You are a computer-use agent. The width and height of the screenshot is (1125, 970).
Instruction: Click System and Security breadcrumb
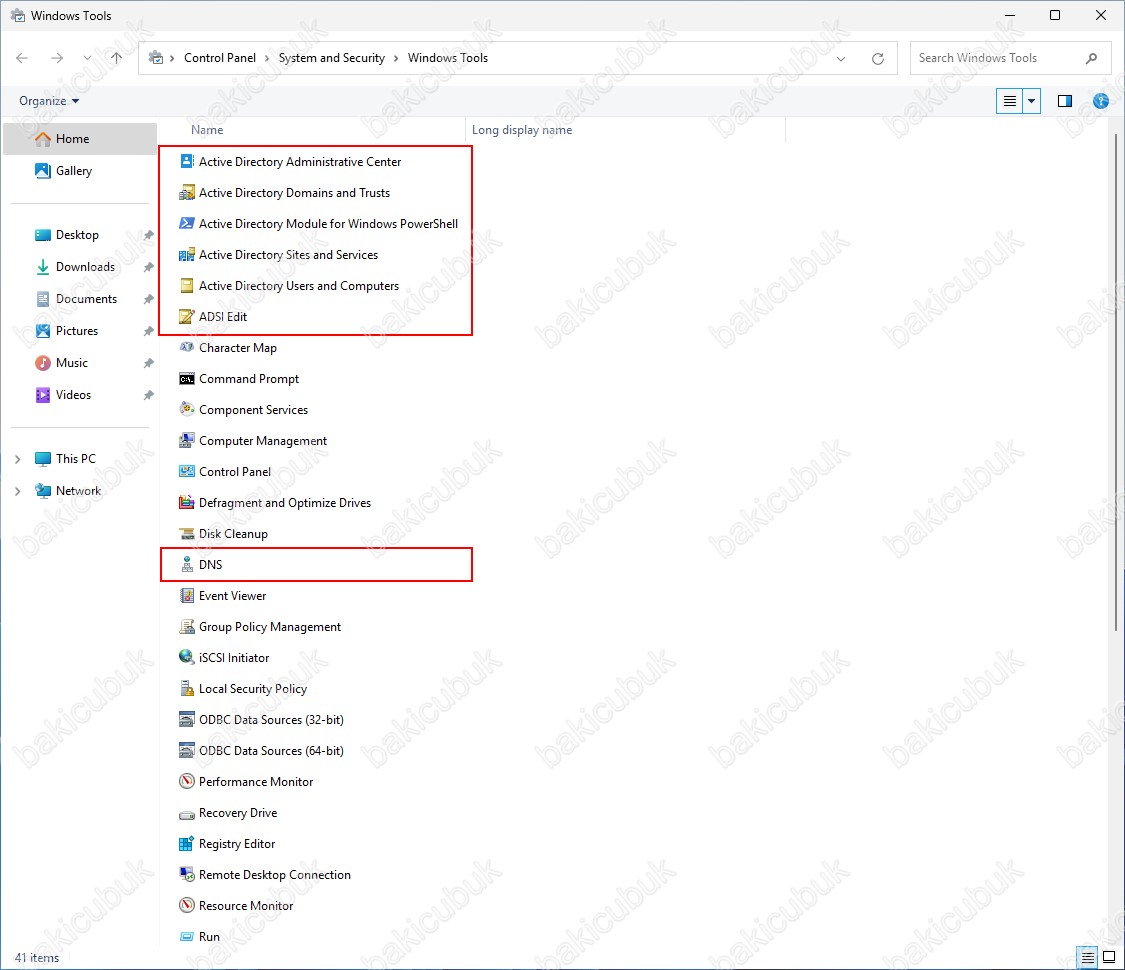[x=331, y=58]
